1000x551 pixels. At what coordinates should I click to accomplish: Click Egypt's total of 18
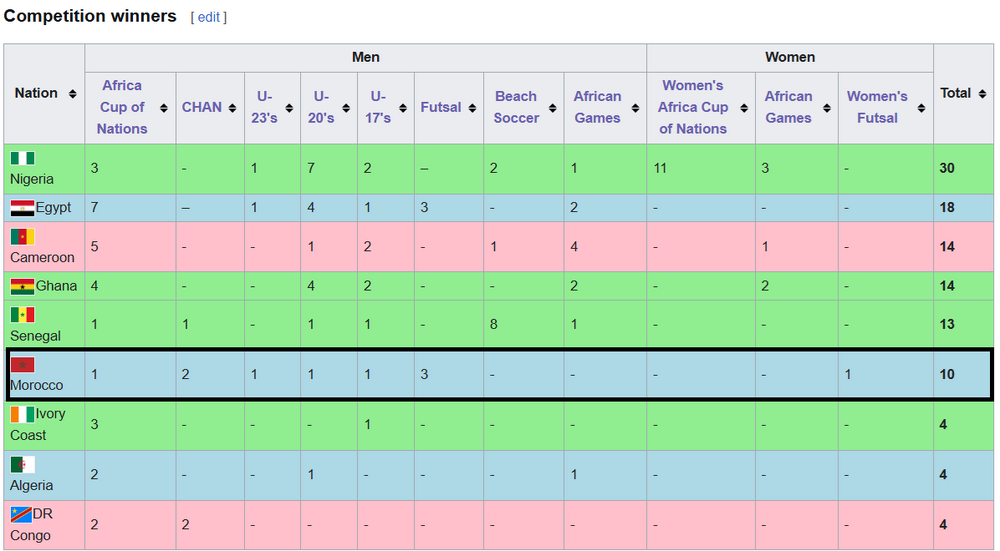(x=947, y=208)
